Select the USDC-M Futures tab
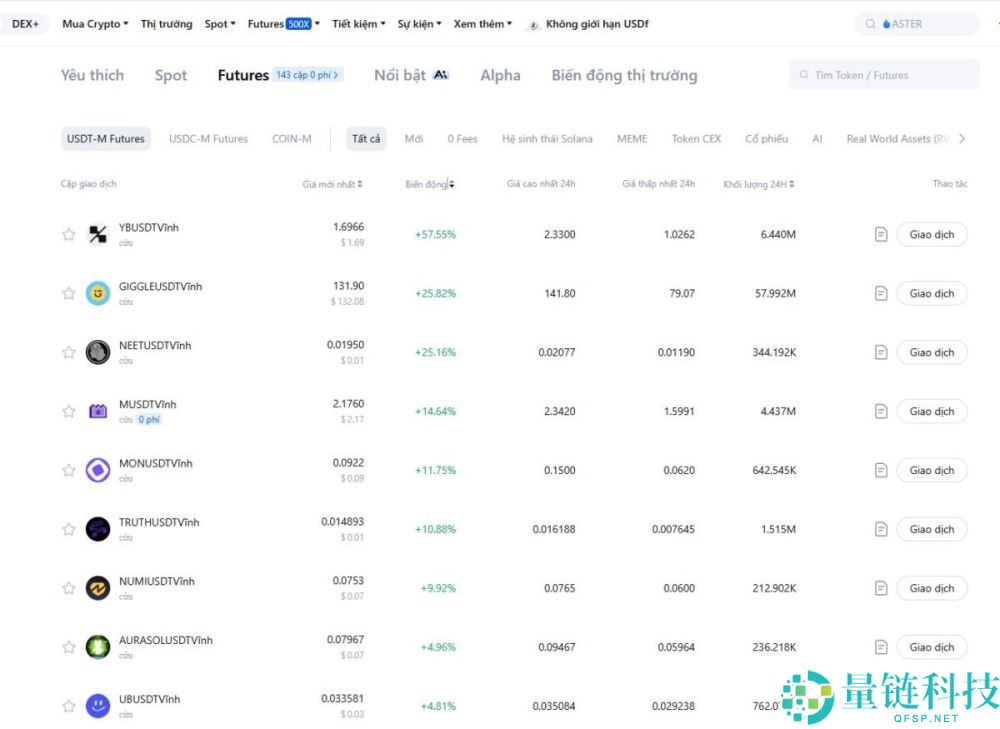Image resolution: width=1000 pixels, height=729 pixels. tap(208, 139)
